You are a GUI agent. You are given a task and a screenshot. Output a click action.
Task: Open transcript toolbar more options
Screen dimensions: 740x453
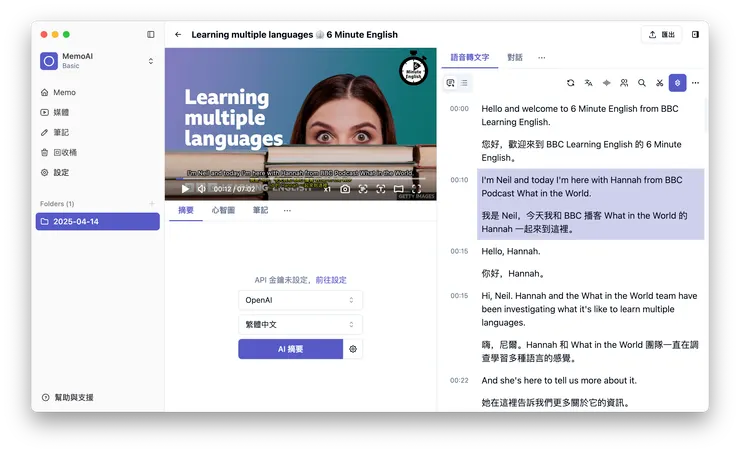click(695, 83)
